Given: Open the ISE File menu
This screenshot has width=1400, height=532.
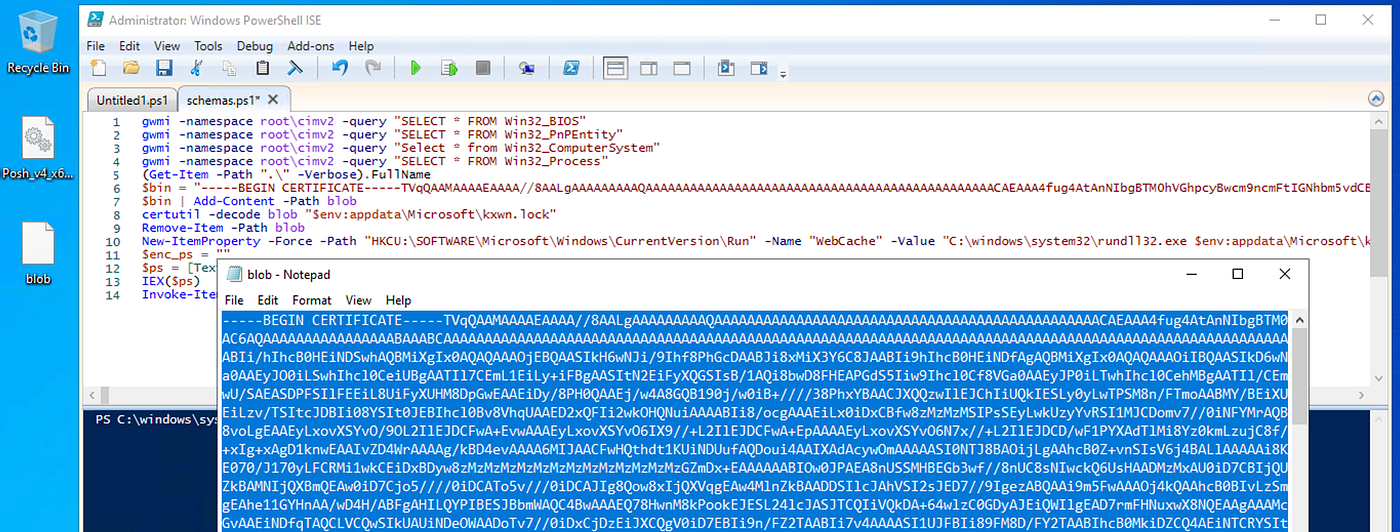Looking at the screenshot, I should click(x=95, y=46).
